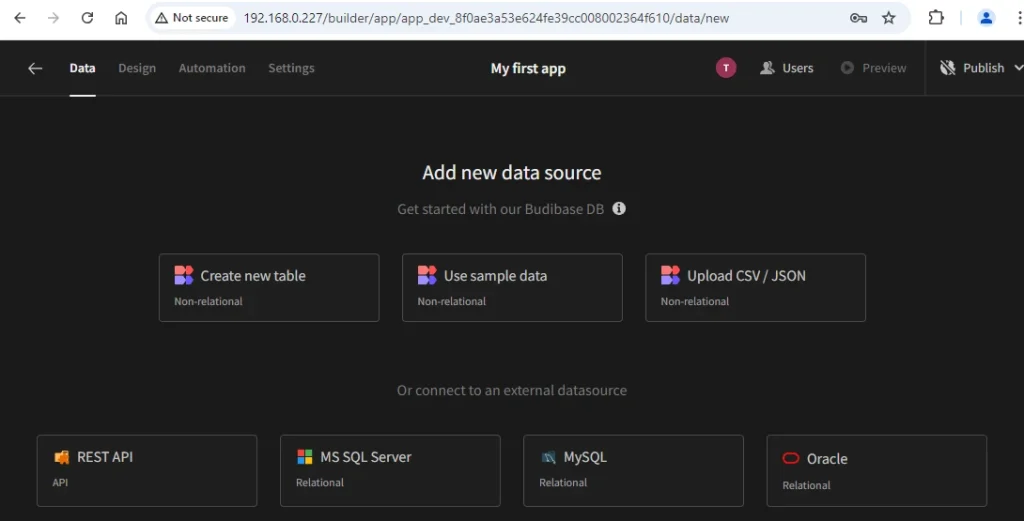
Task: Expand the Publish dropdown chevron
Action: tap(1018, 68)
